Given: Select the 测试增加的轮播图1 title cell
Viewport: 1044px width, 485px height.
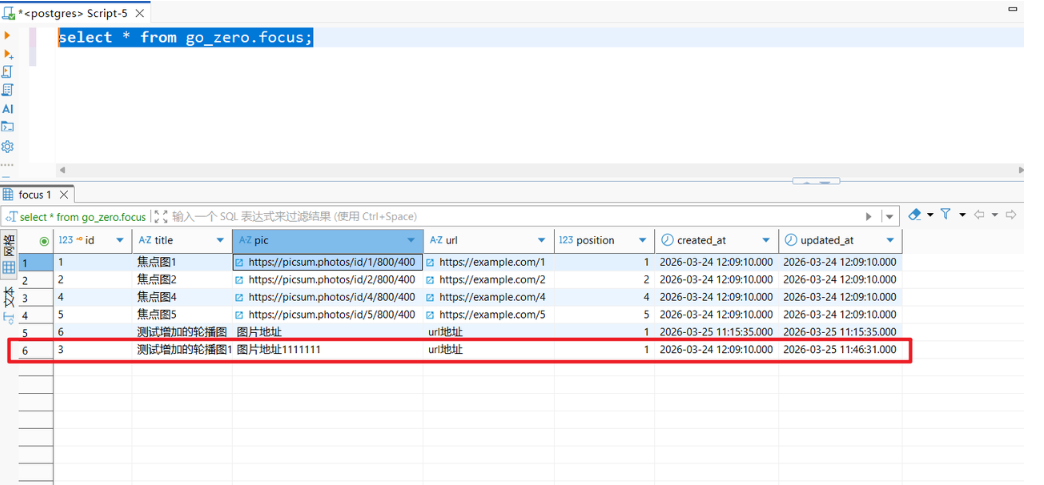Looking at the screenshot, I should point(182,349).
